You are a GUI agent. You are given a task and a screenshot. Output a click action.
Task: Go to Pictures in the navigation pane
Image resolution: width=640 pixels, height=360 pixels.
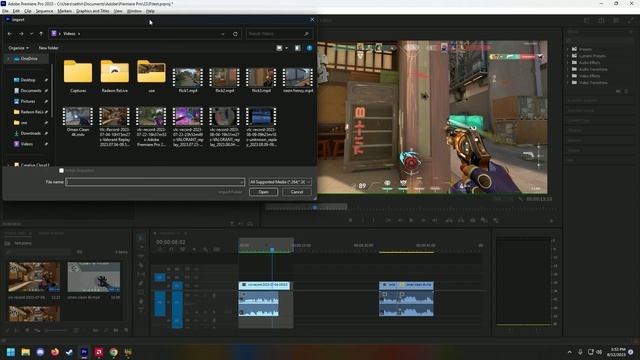coord(28,101)
